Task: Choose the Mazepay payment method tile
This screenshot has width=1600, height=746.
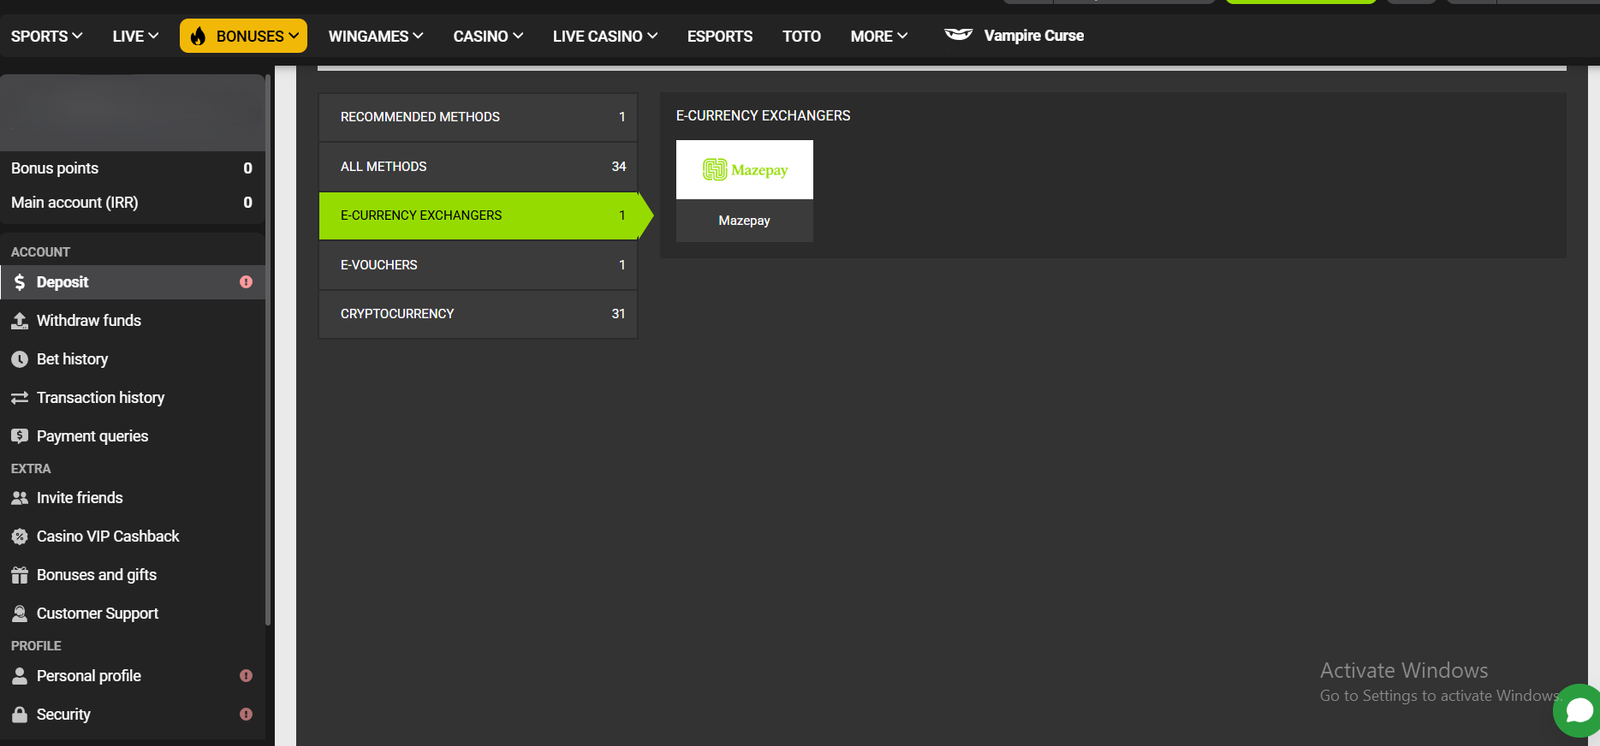Action: [x=744, y=190]
